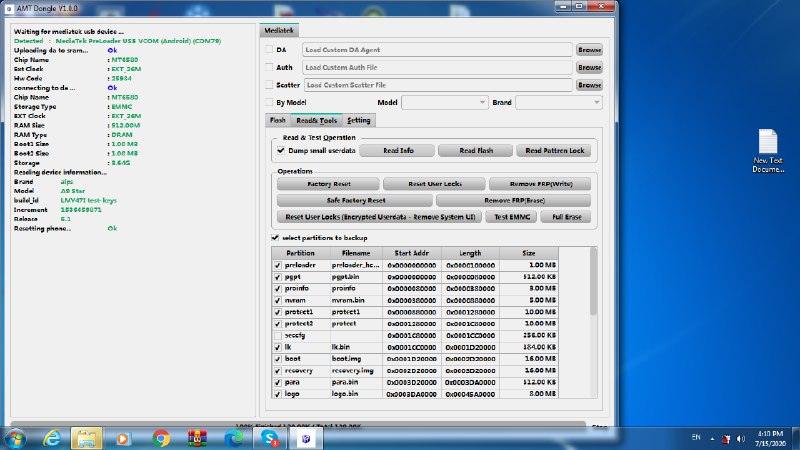This screenshot has width=800, height=450.
Task: Tick the By Model checkbox
Action: coord(269,102)
